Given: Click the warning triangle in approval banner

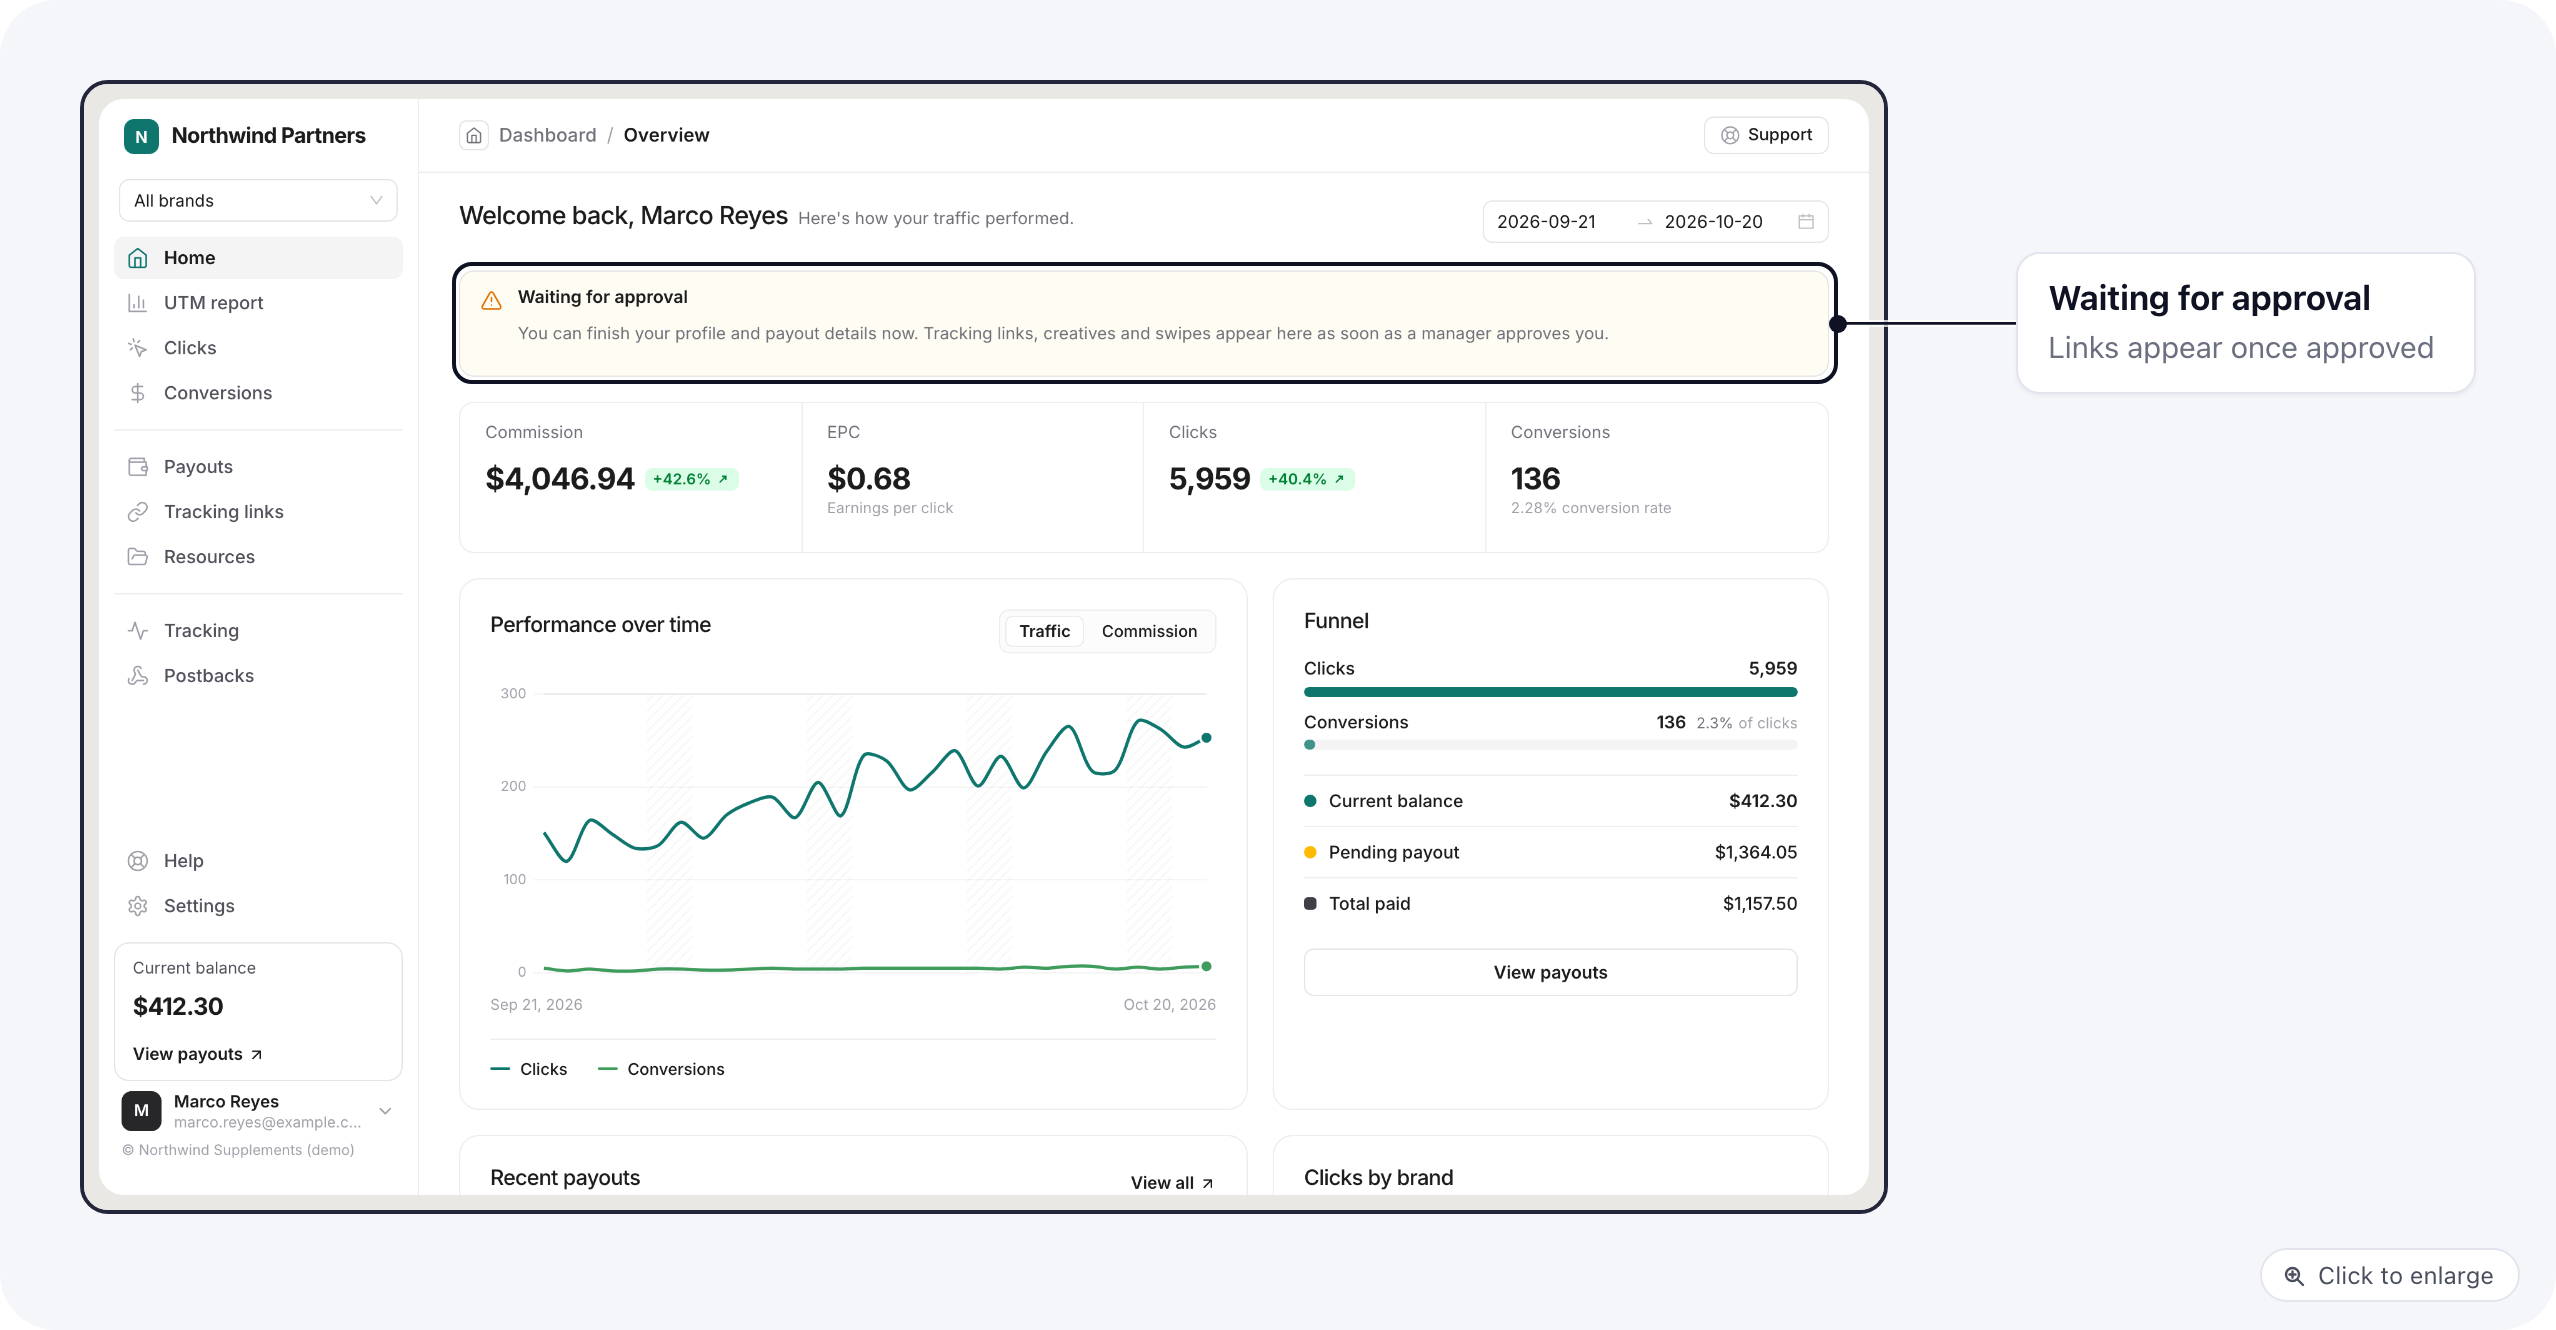Looking at the screenshot, I should click(x=491, y=300).
